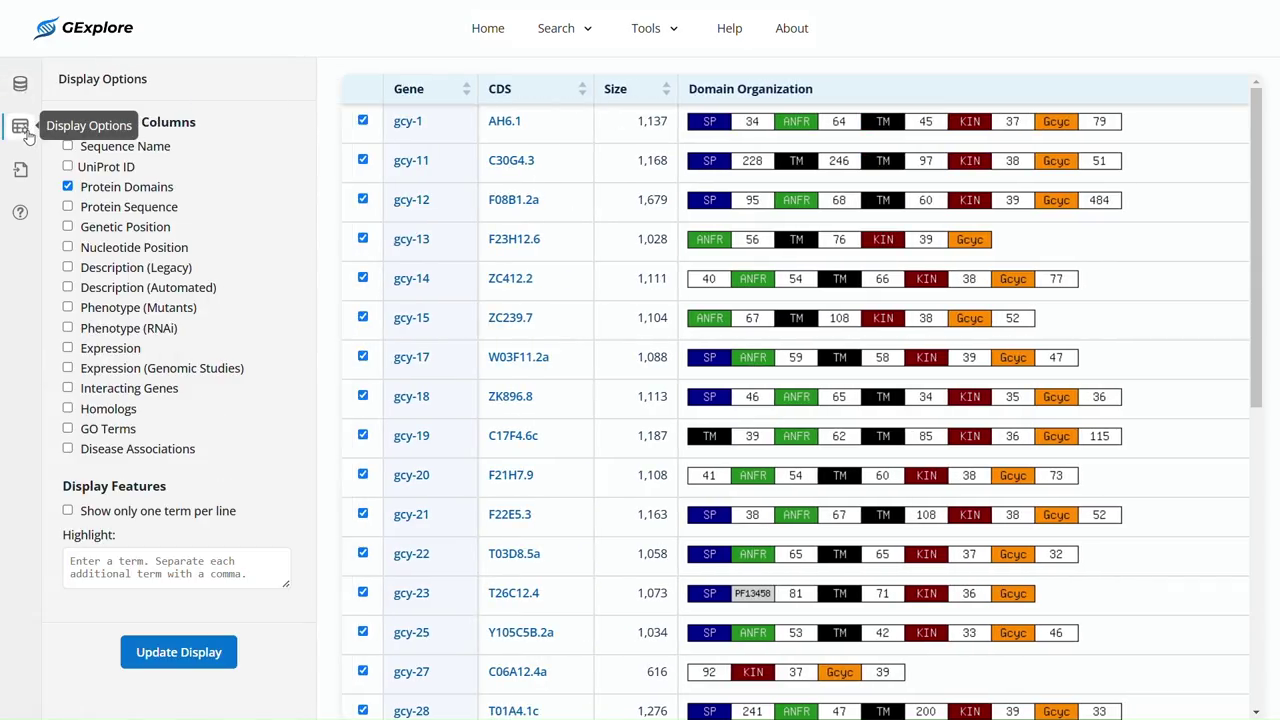The height and width of the screenshot is (720, 1280).
Task: Open the export file sidebar icon
Action: [20, 170]
